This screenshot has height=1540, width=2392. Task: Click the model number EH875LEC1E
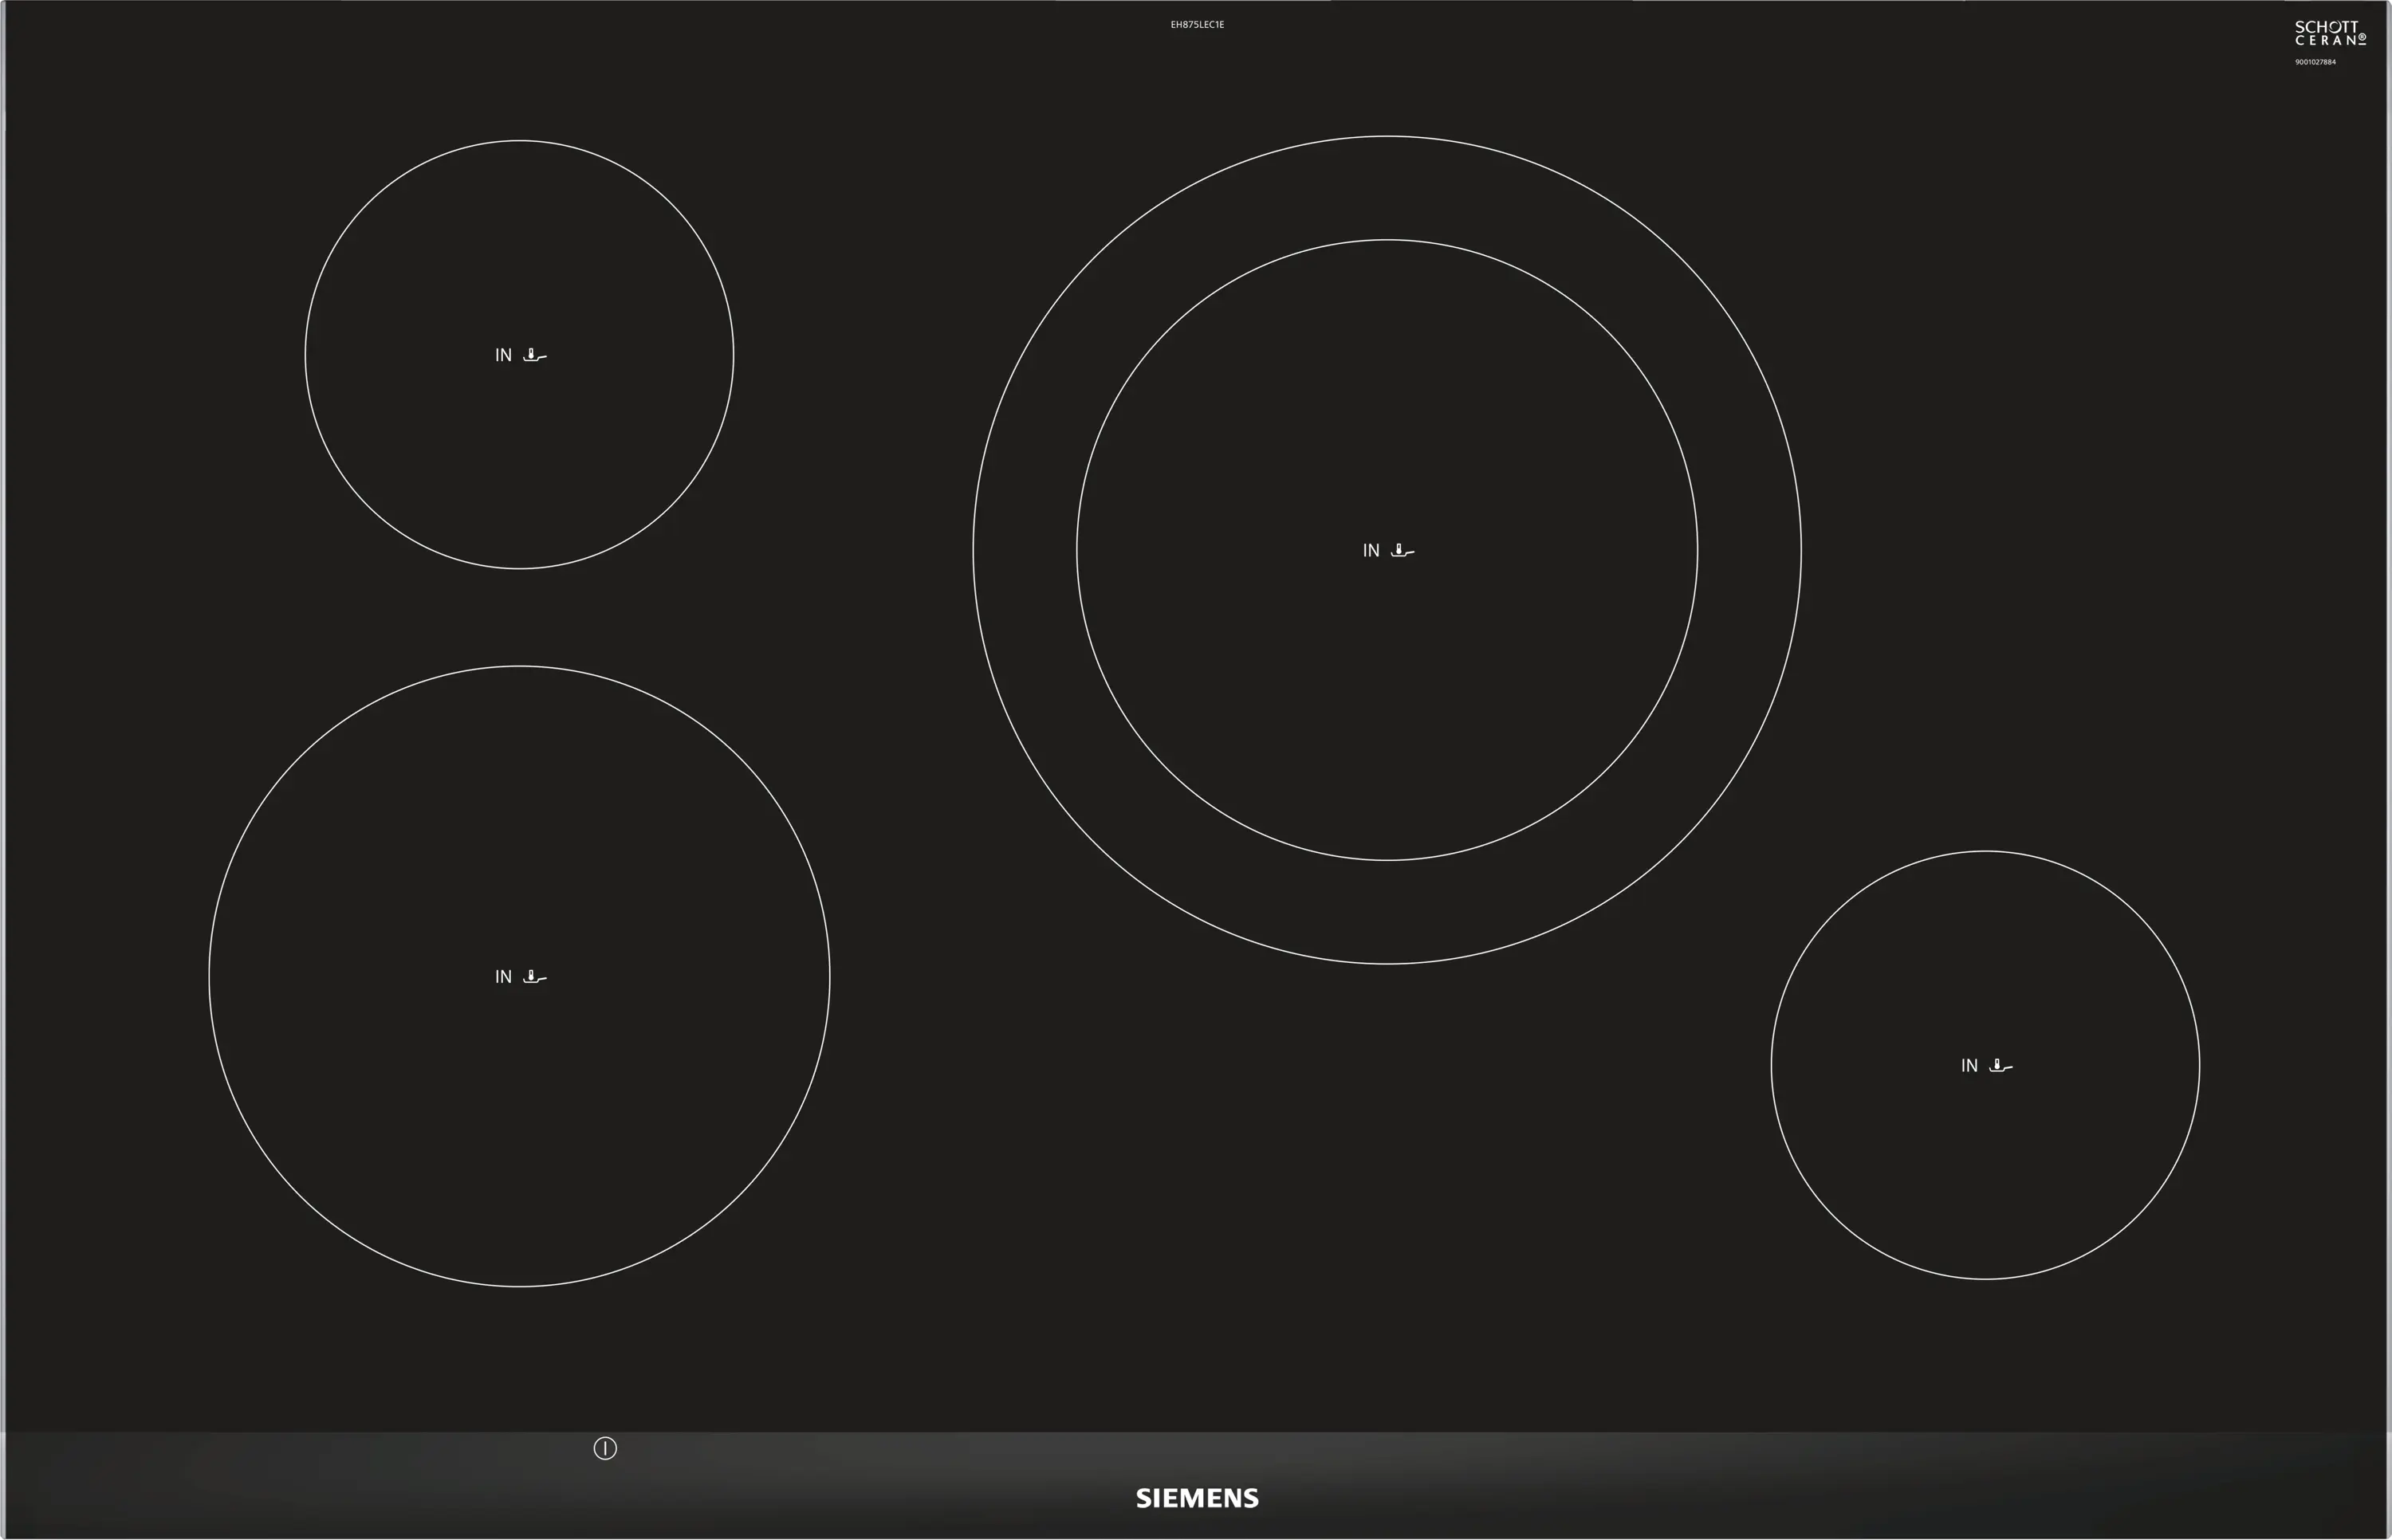(x=1197, y=24)
